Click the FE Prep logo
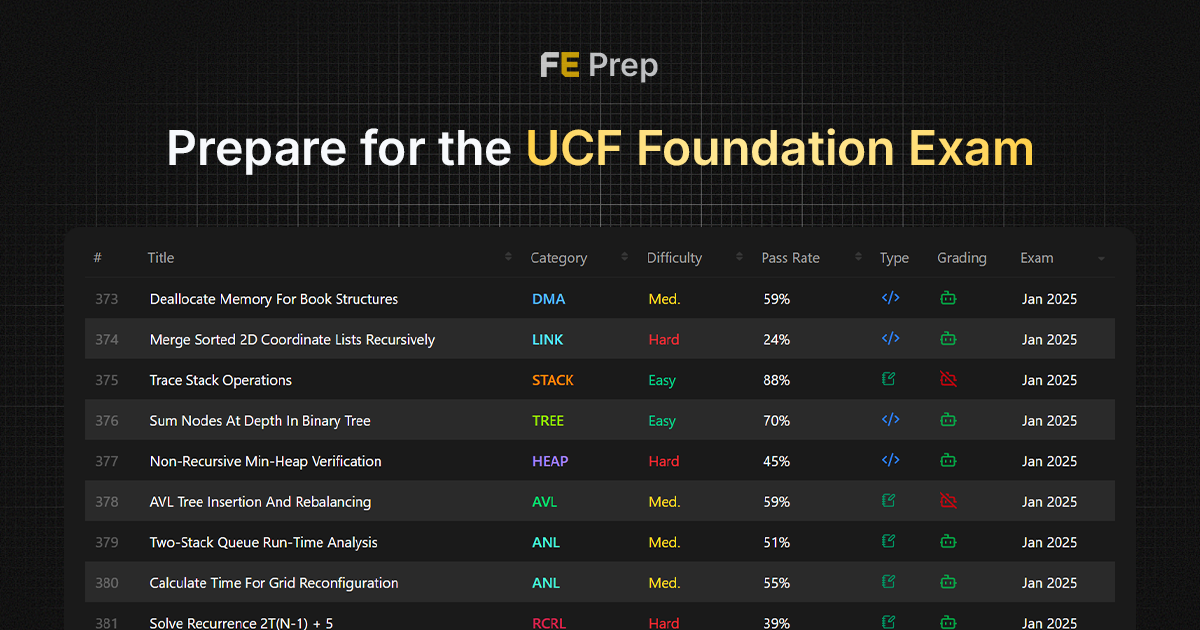The height and width of the screenshot is (630, 1200). [x=599, y=66]
